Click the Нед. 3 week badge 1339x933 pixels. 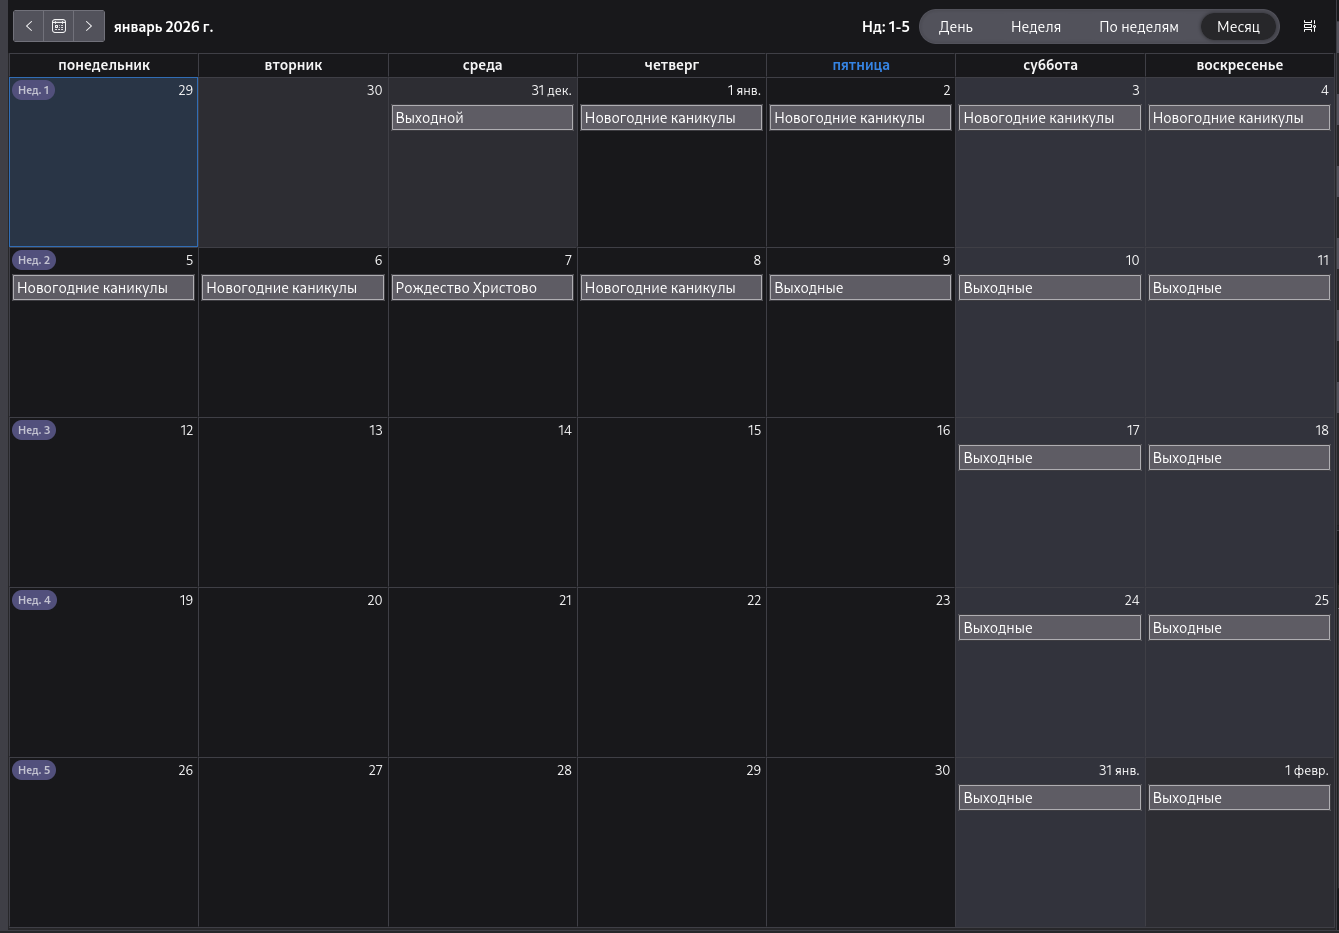pyautogui.click(x=34, y=430)
